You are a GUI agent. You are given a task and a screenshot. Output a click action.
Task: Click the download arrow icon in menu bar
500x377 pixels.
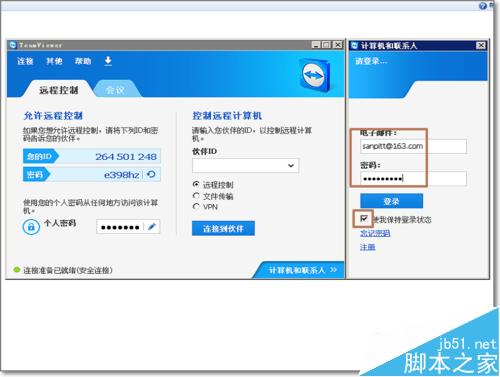pos(108,61)
